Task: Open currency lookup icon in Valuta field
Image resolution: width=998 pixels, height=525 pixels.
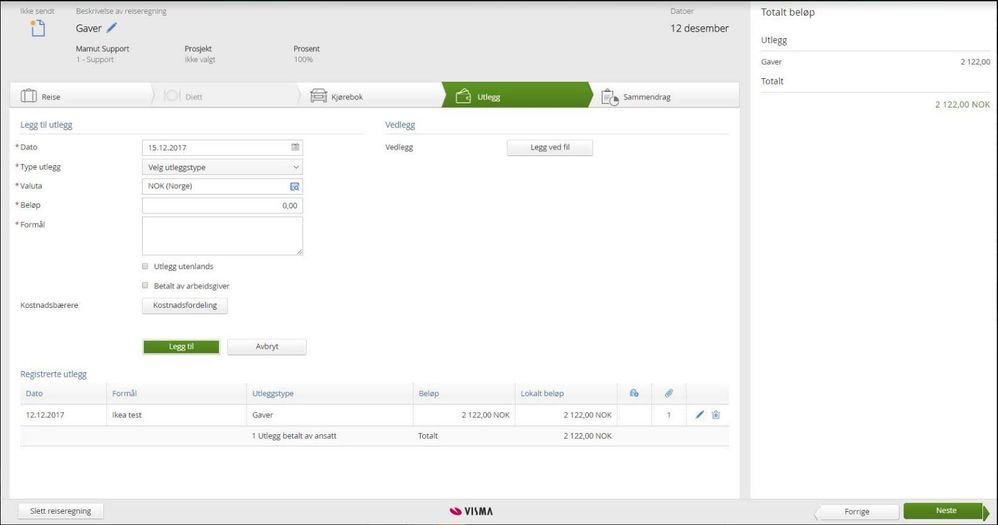Action: 294,186
